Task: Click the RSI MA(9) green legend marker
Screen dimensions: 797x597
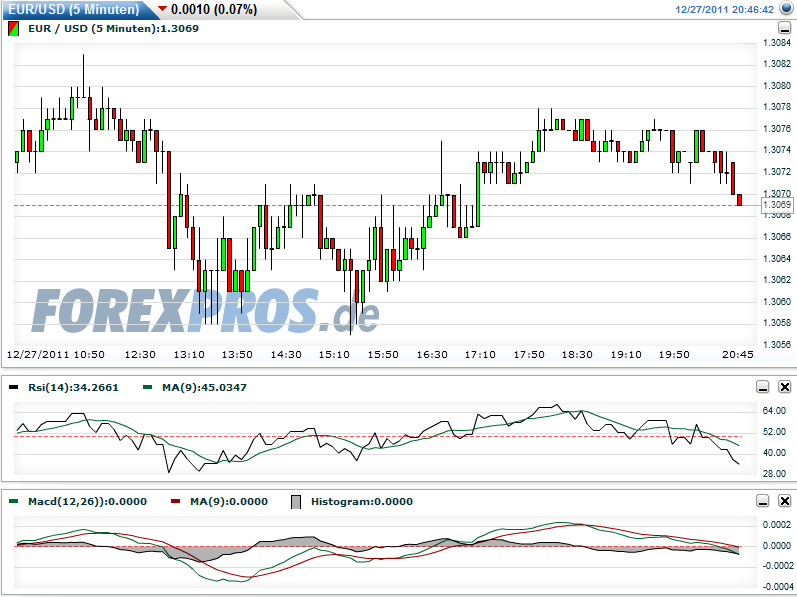Action: [147, 387]
